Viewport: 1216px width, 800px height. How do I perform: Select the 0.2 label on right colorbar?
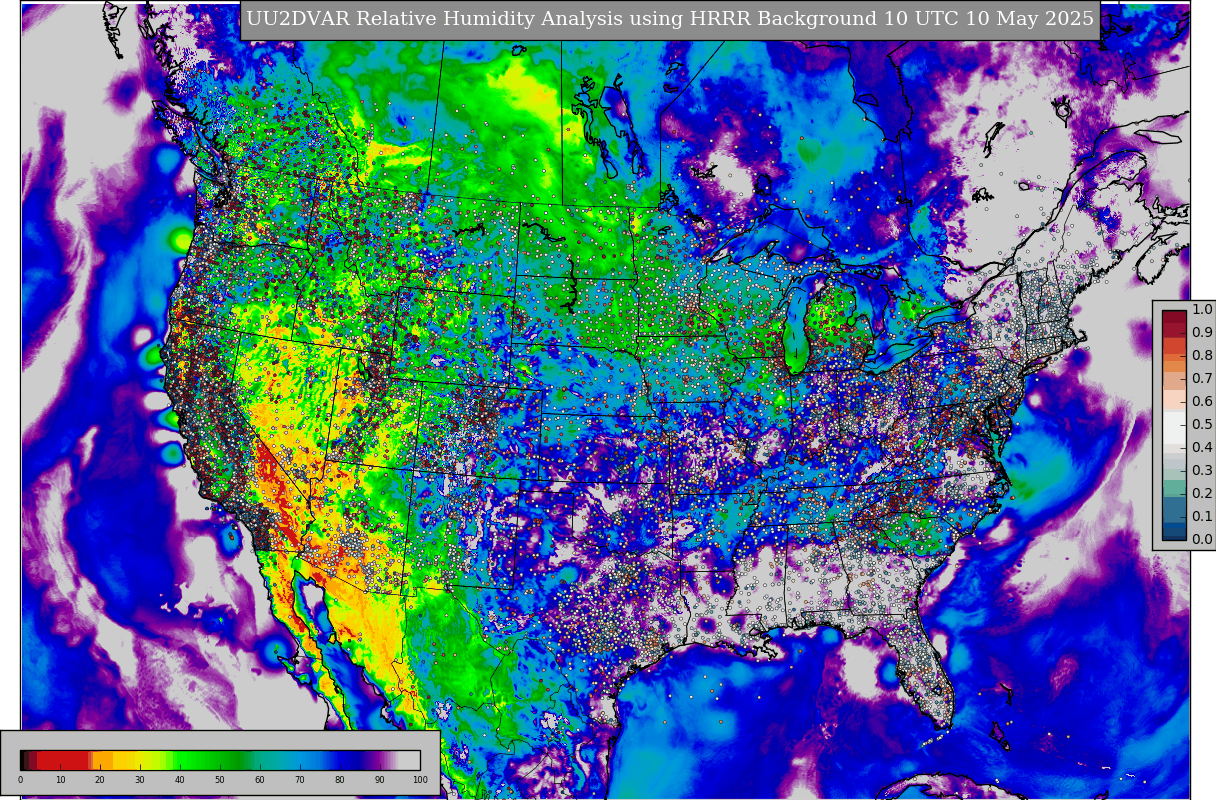tap(1202, 493)
